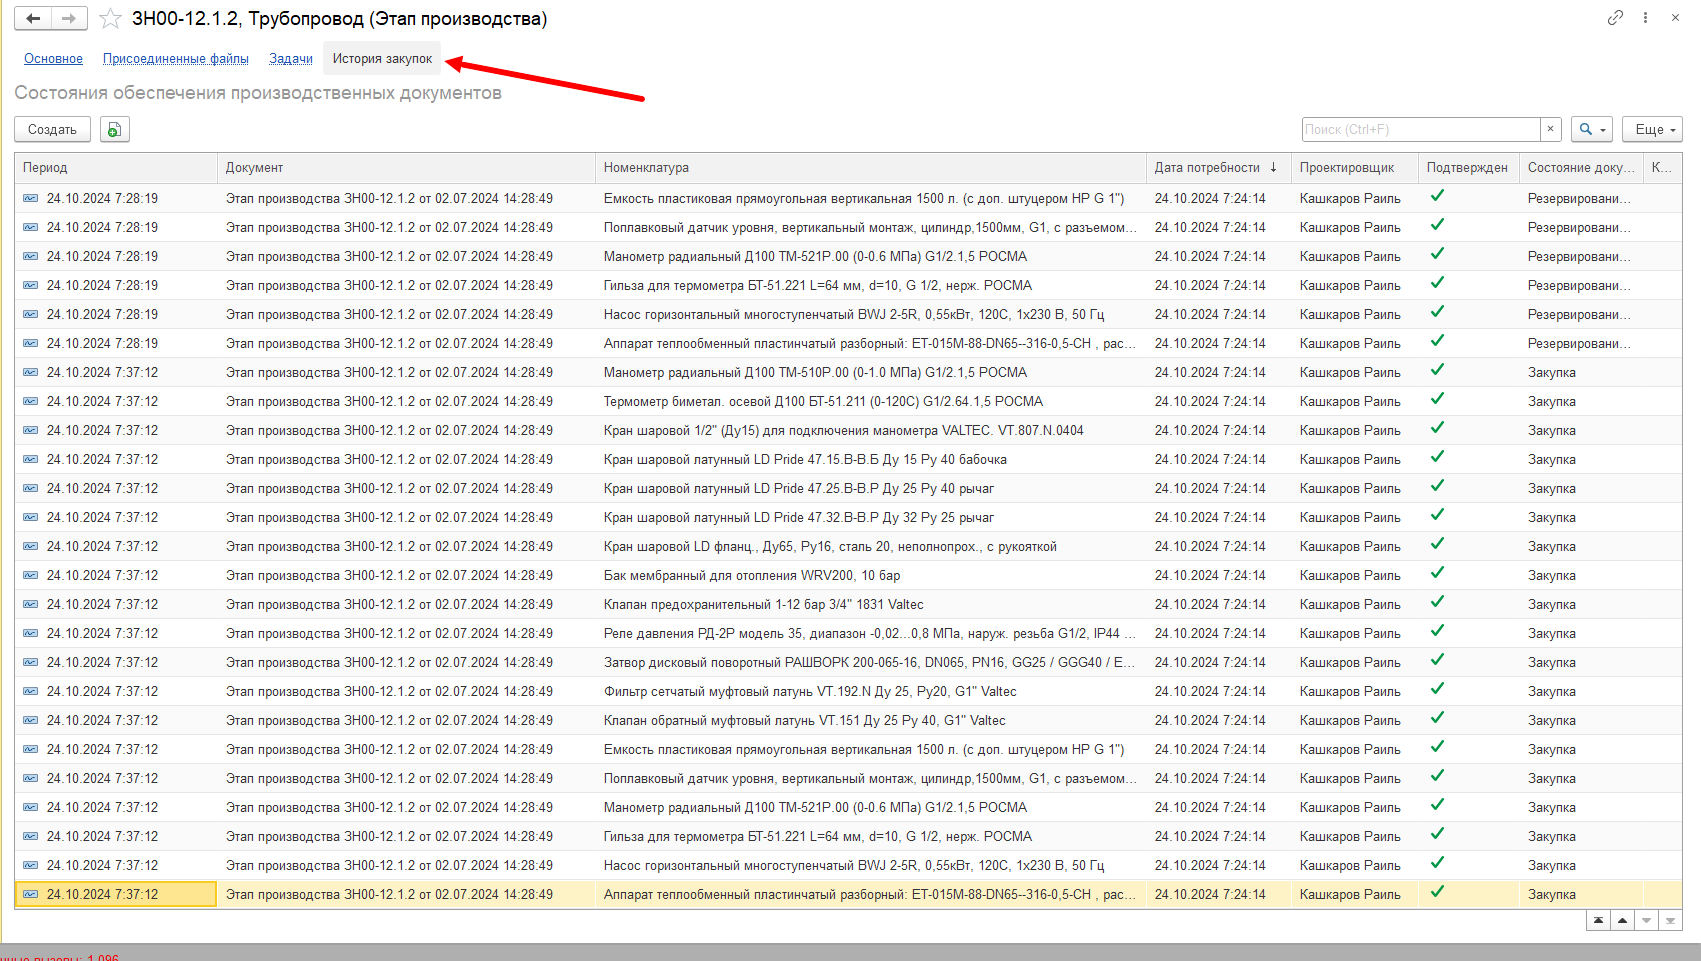
Task: Open the search magnifier dropdown button
Action: click(x=1592, y=129)
